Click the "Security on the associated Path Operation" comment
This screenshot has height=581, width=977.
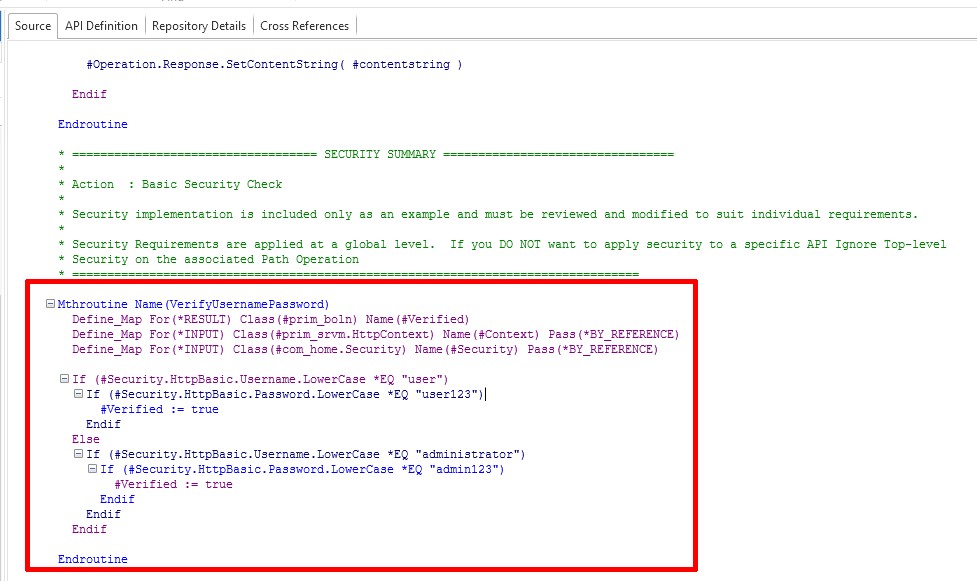coord(209,259)
